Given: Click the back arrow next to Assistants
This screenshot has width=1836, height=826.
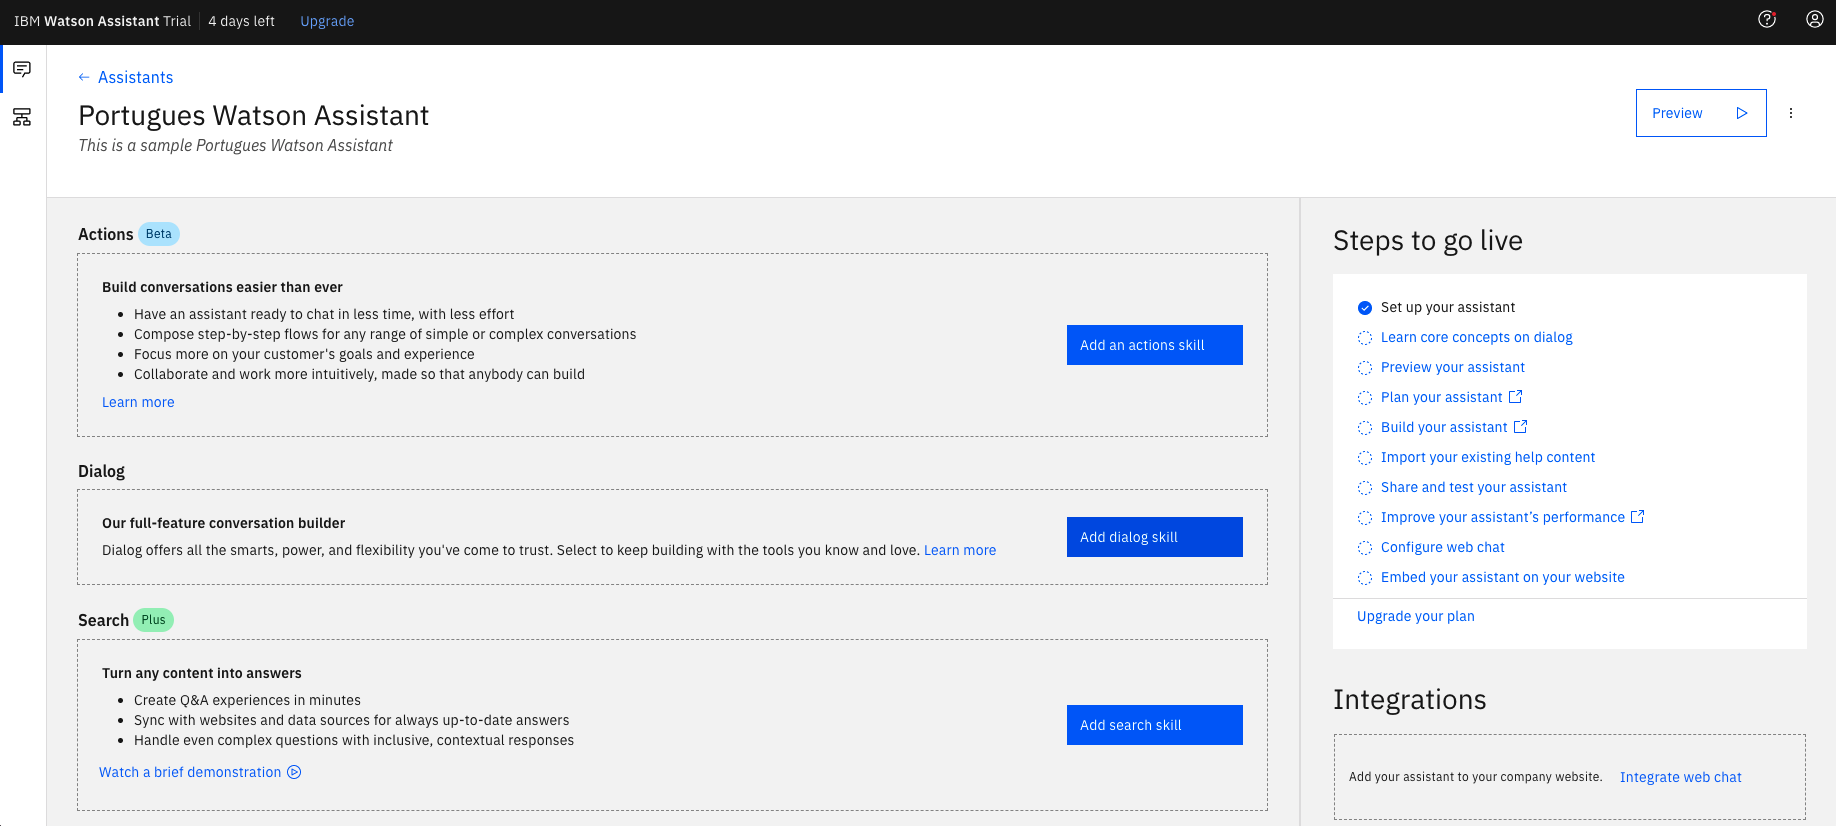Looking at the screenshot, I should pos(84,77).
